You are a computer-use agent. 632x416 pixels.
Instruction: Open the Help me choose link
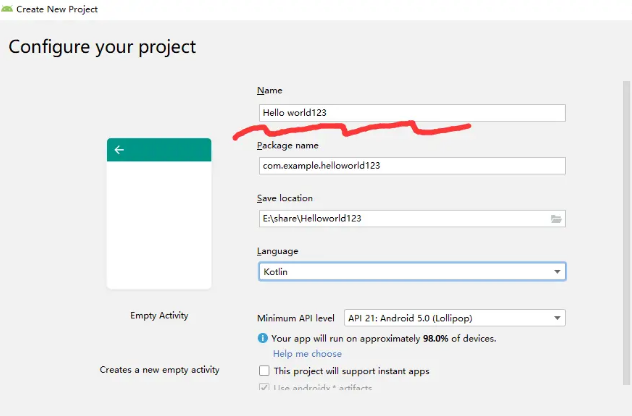307,354
